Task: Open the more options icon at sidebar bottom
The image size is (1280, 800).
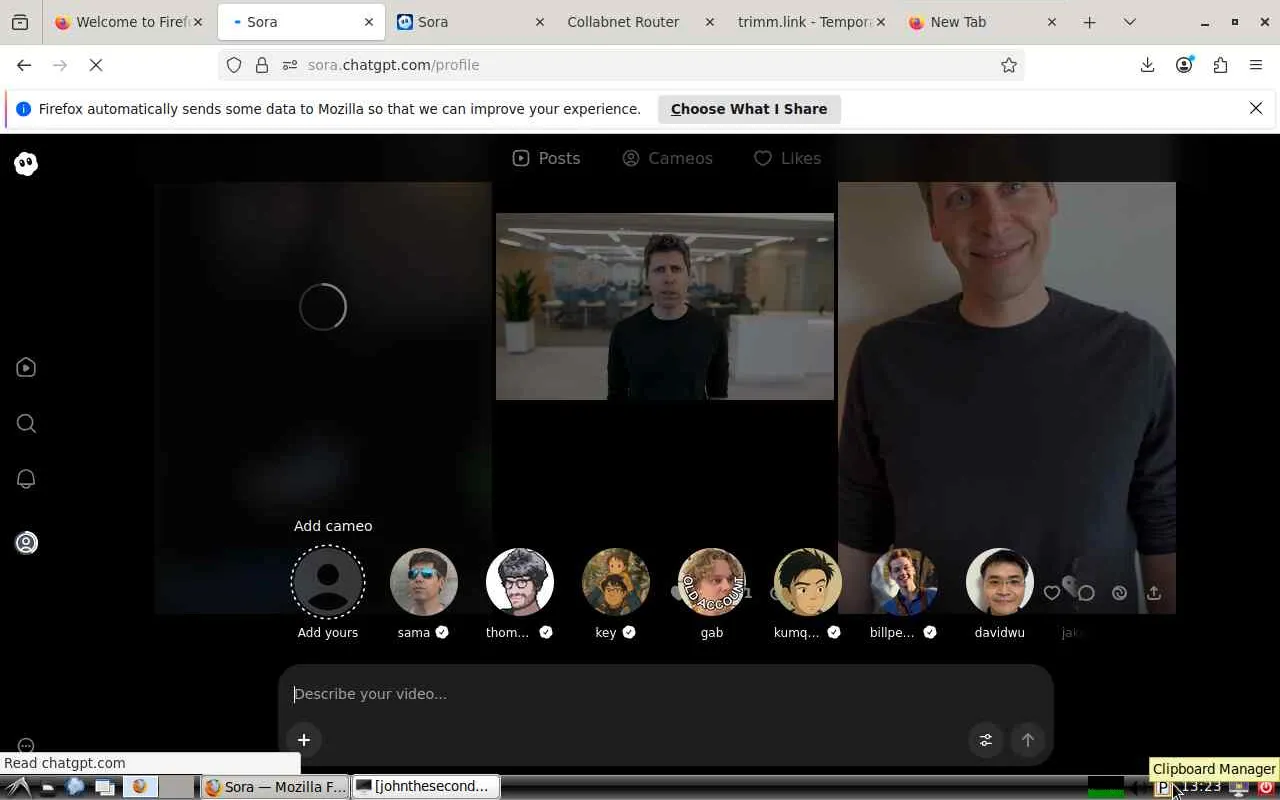Action: pyautogui.click(x=26, y=746)
